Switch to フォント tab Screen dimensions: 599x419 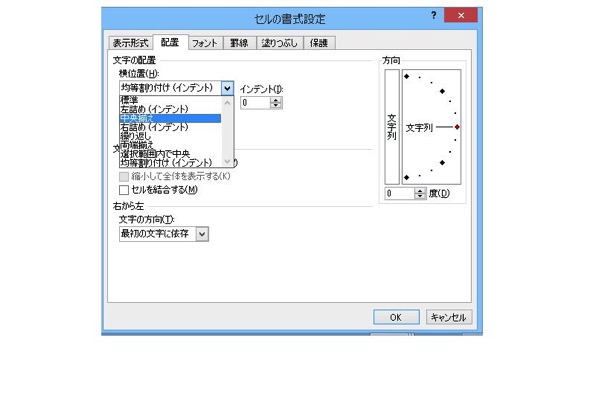click(205, 43)
